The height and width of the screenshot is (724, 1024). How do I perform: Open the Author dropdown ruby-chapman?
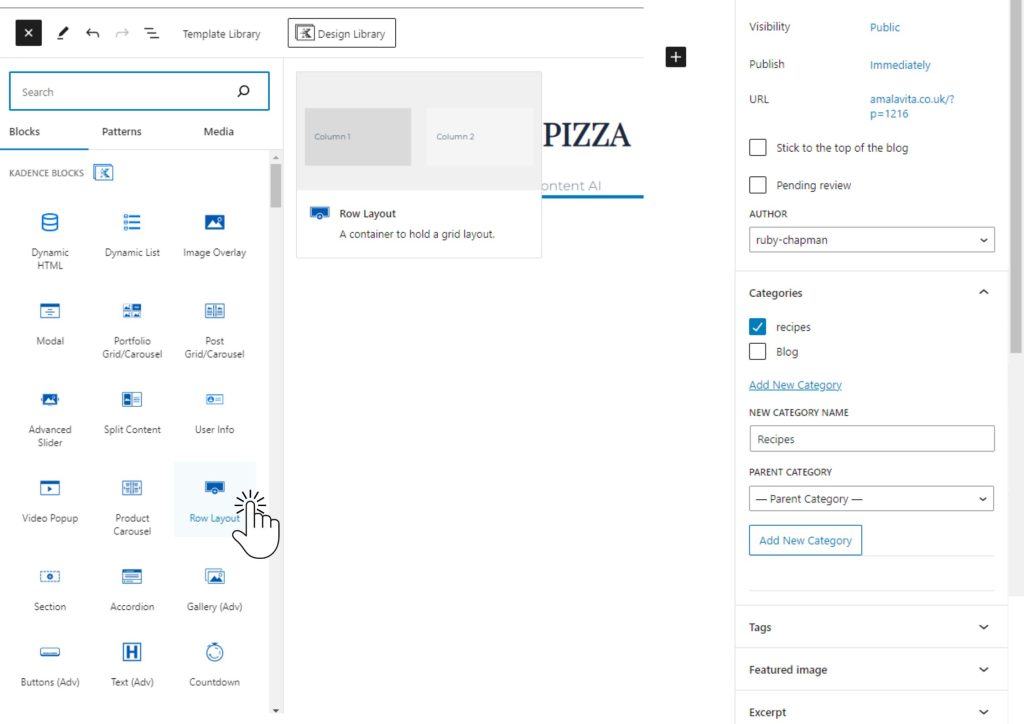click(x=871, y=240)
